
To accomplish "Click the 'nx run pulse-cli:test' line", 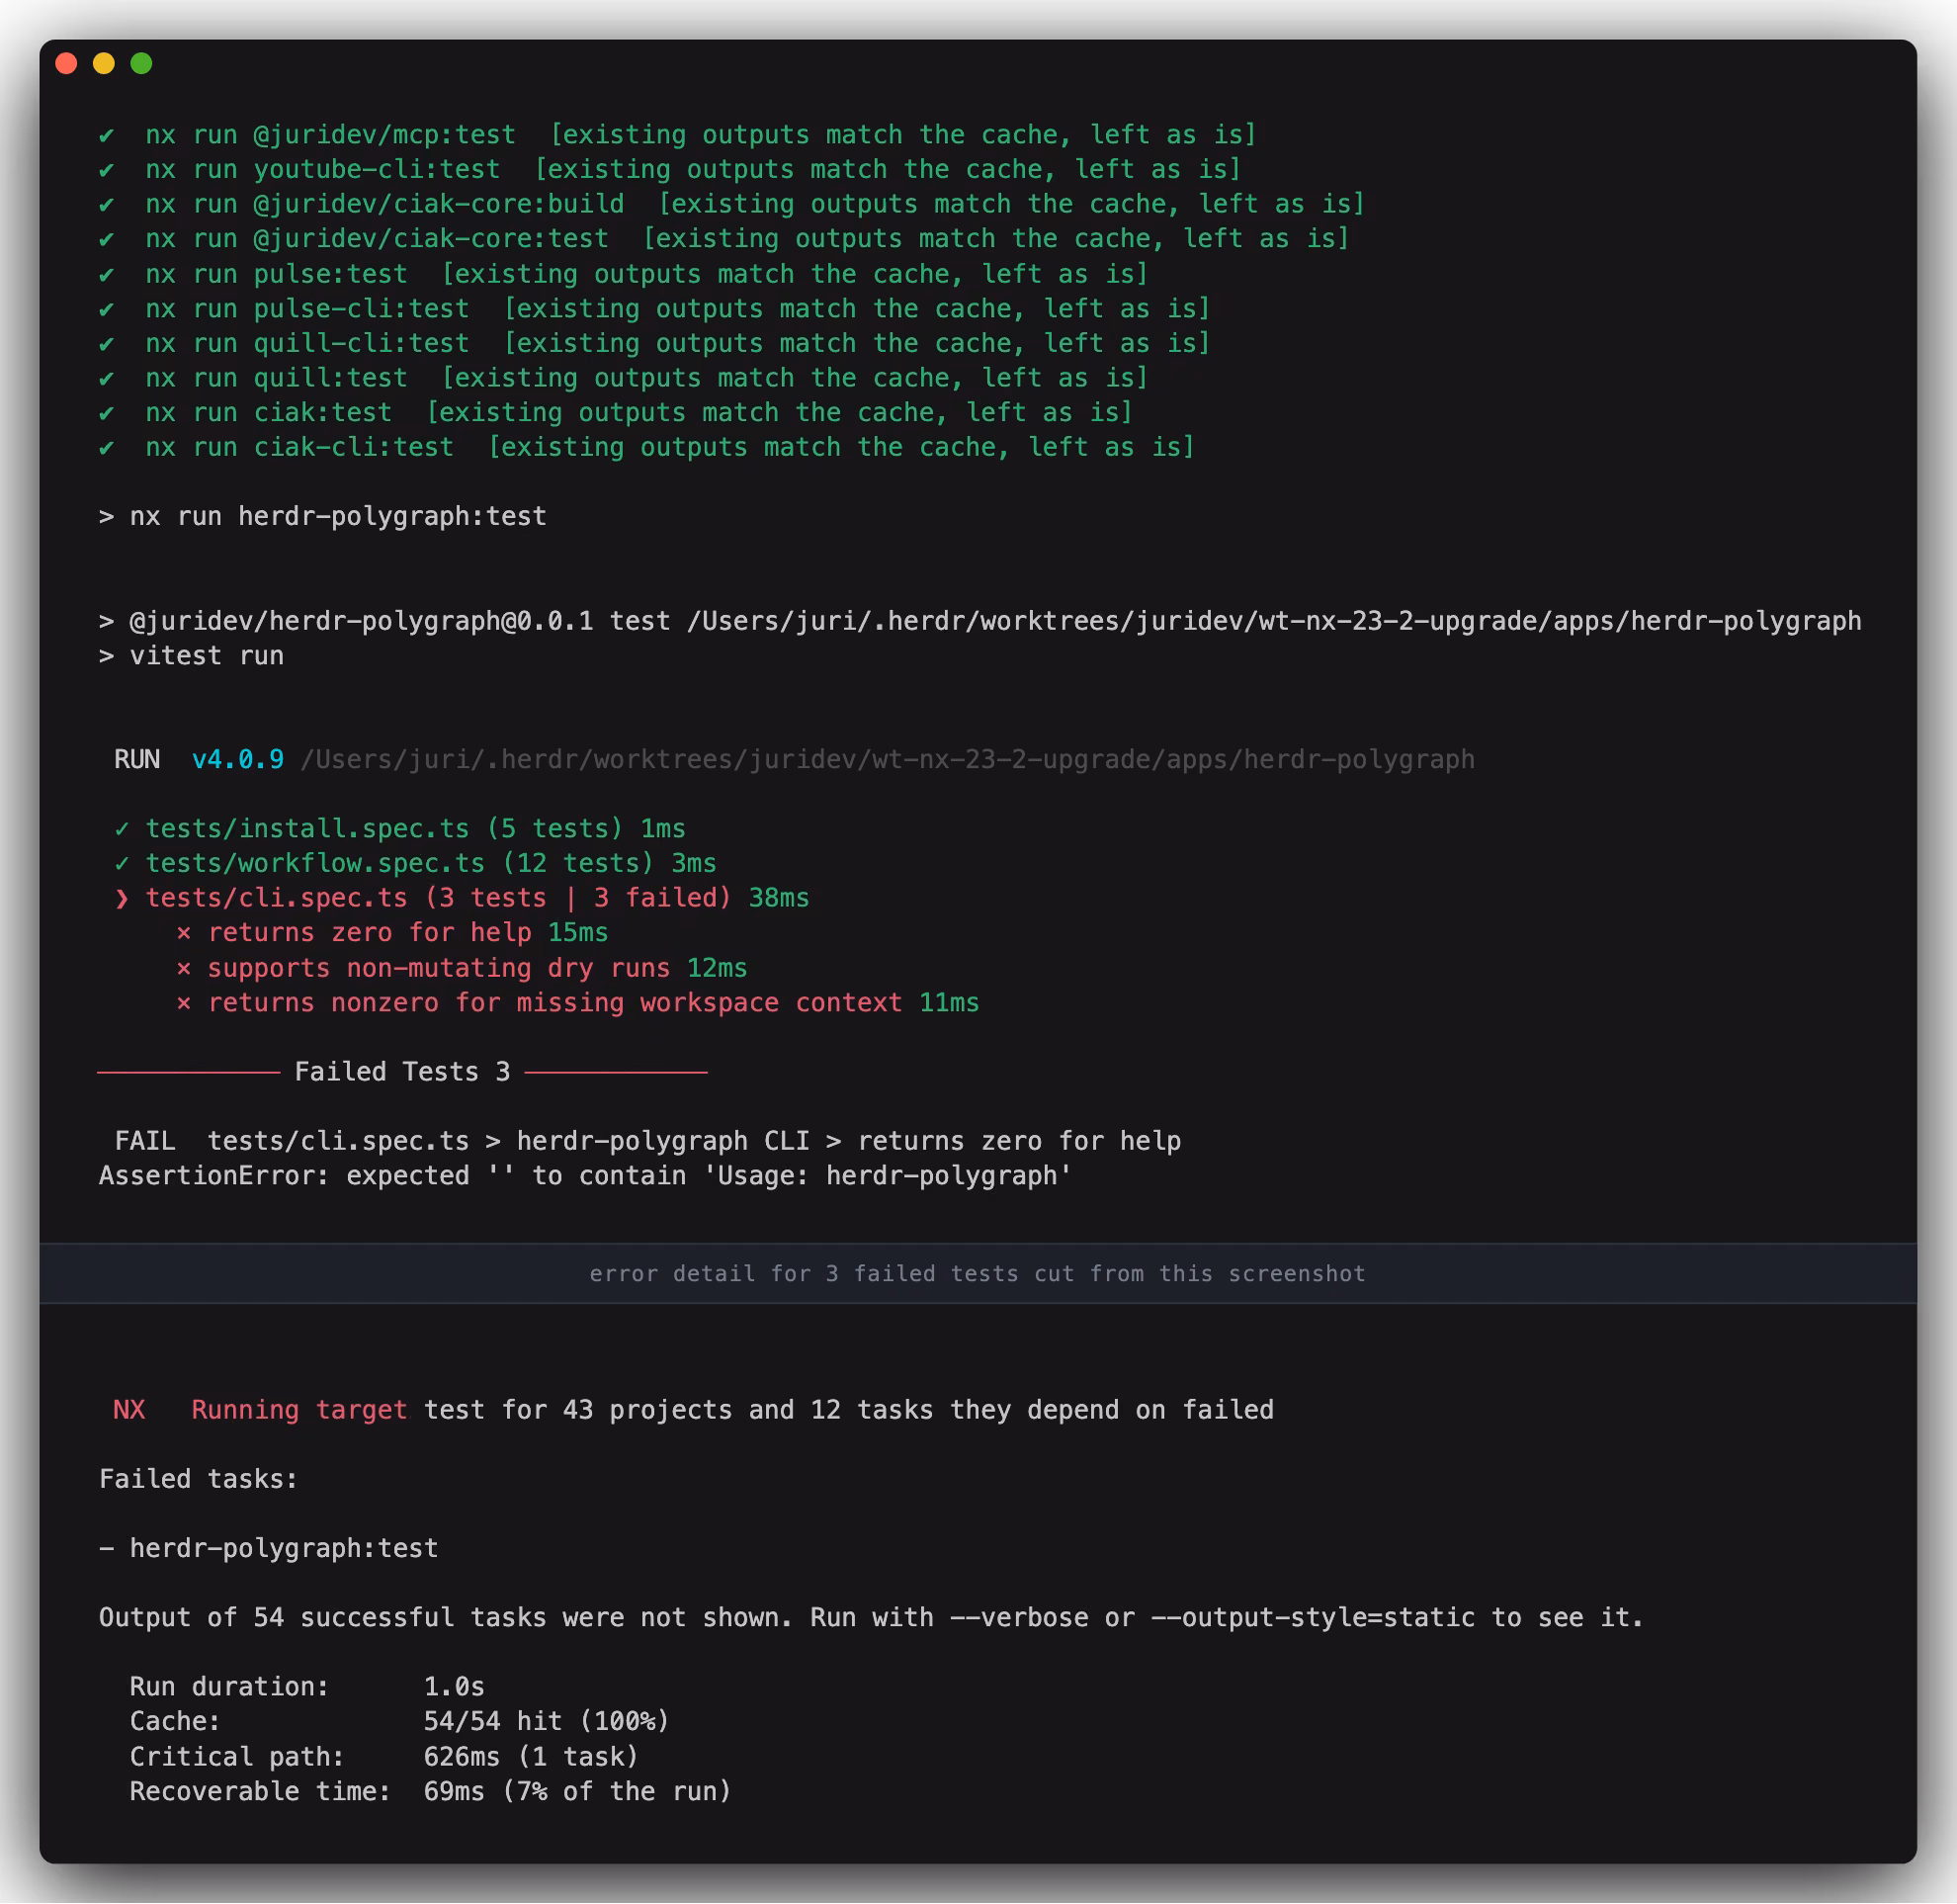I will (654, 309).
